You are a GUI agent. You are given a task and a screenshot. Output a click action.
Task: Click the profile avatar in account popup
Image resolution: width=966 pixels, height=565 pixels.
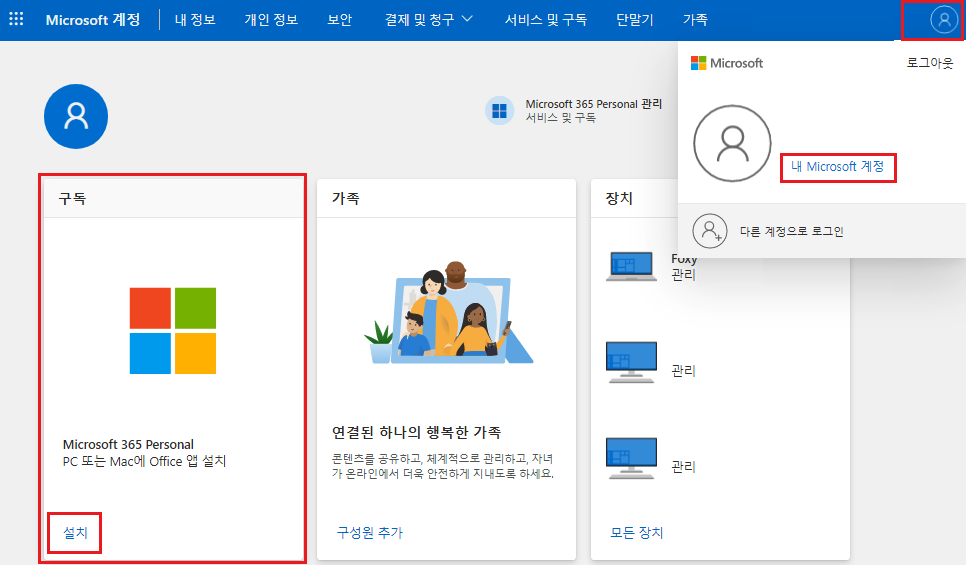(x=732, y=144)
